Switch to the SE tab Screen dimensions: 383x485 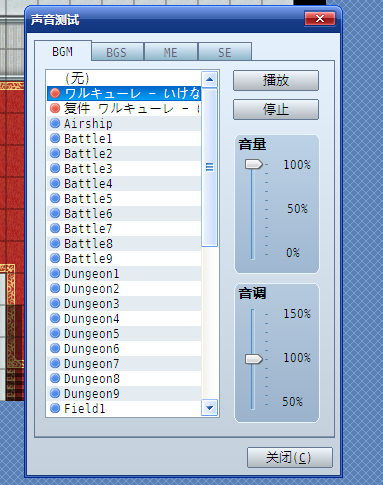pos(225,52)
